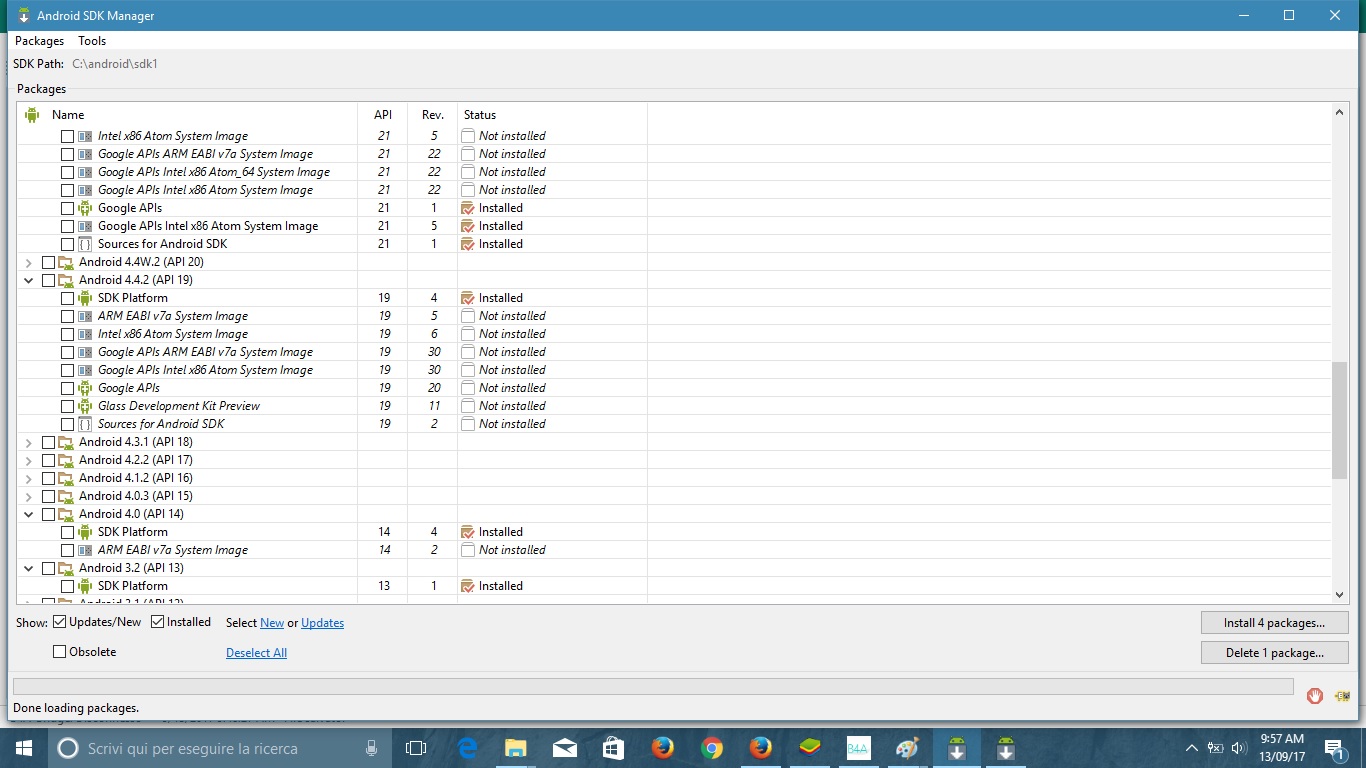Click the taskbar volume icon
The width and height of the screenshot is (1366, 768).
point(1240,748)
